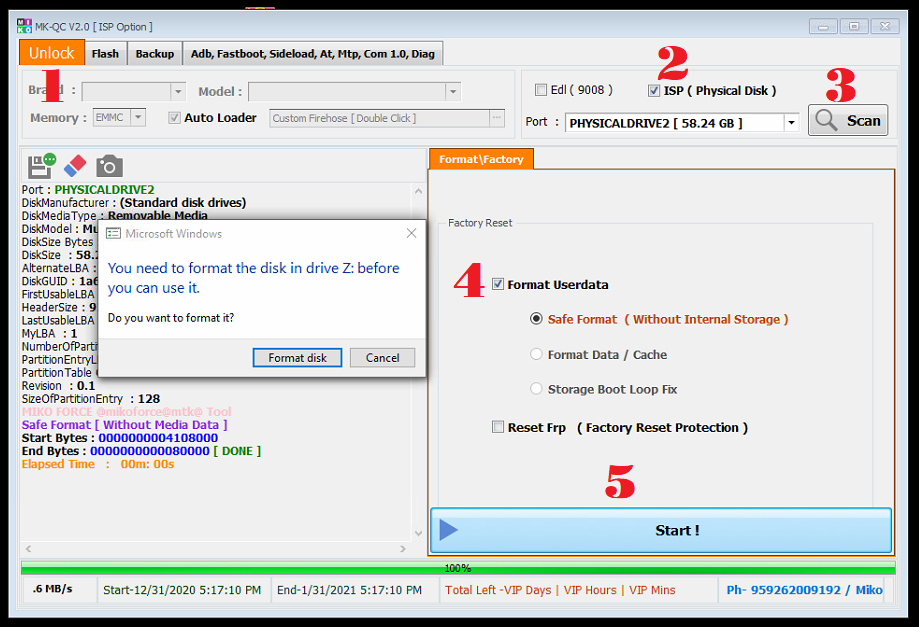The image size is (919, 627).
Task: Switch to the Unlock tab
Action: click(52, 53)
